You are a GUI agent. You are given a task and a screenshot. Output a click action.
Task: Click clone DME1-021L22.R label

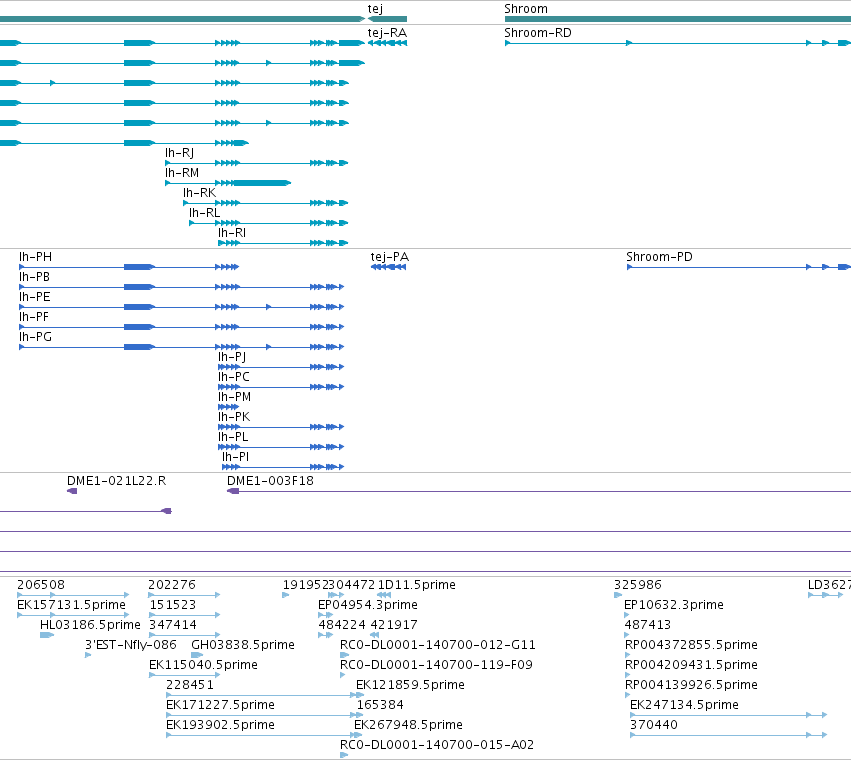coord(116,481)
